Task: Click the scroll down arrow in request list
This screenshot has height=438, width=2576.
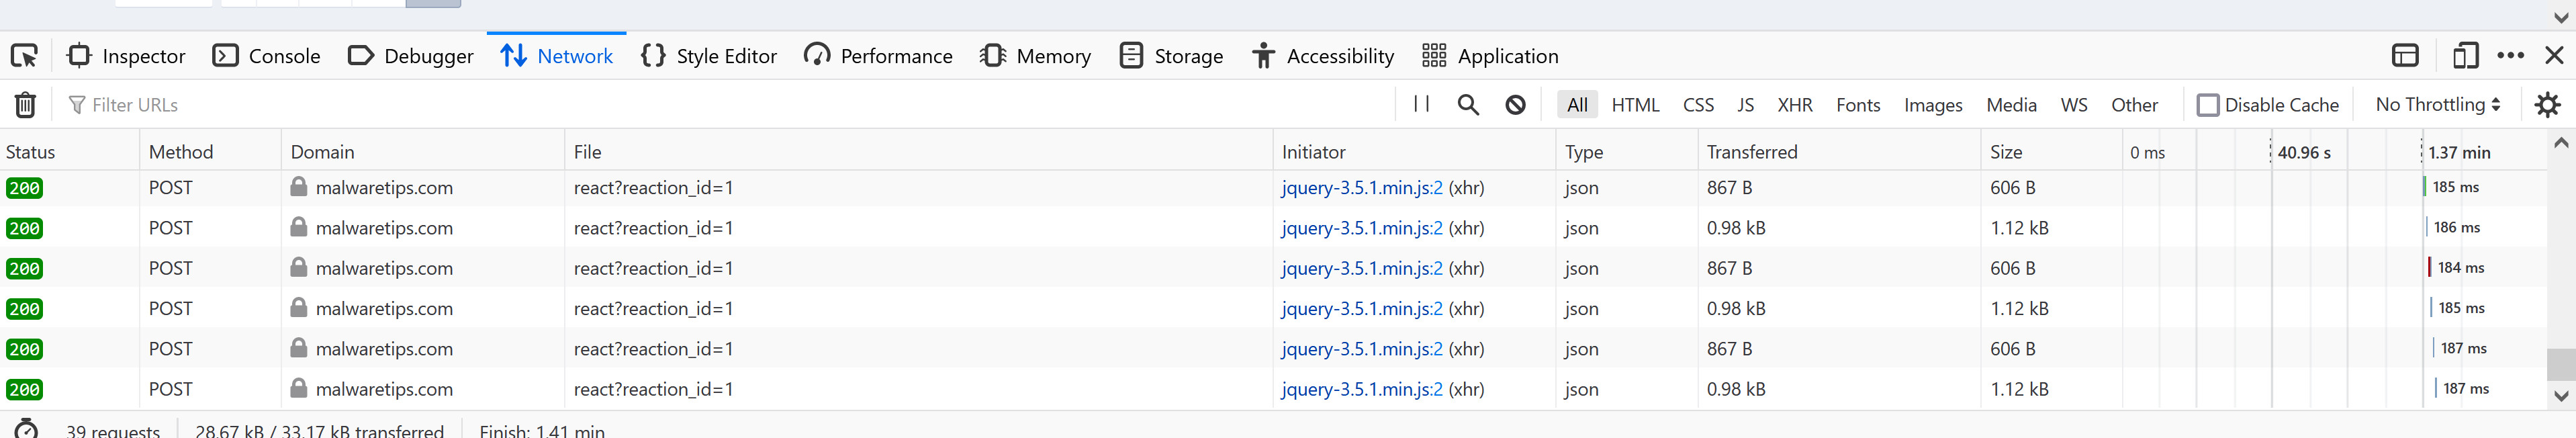Action: click(x=2561, y=396)
